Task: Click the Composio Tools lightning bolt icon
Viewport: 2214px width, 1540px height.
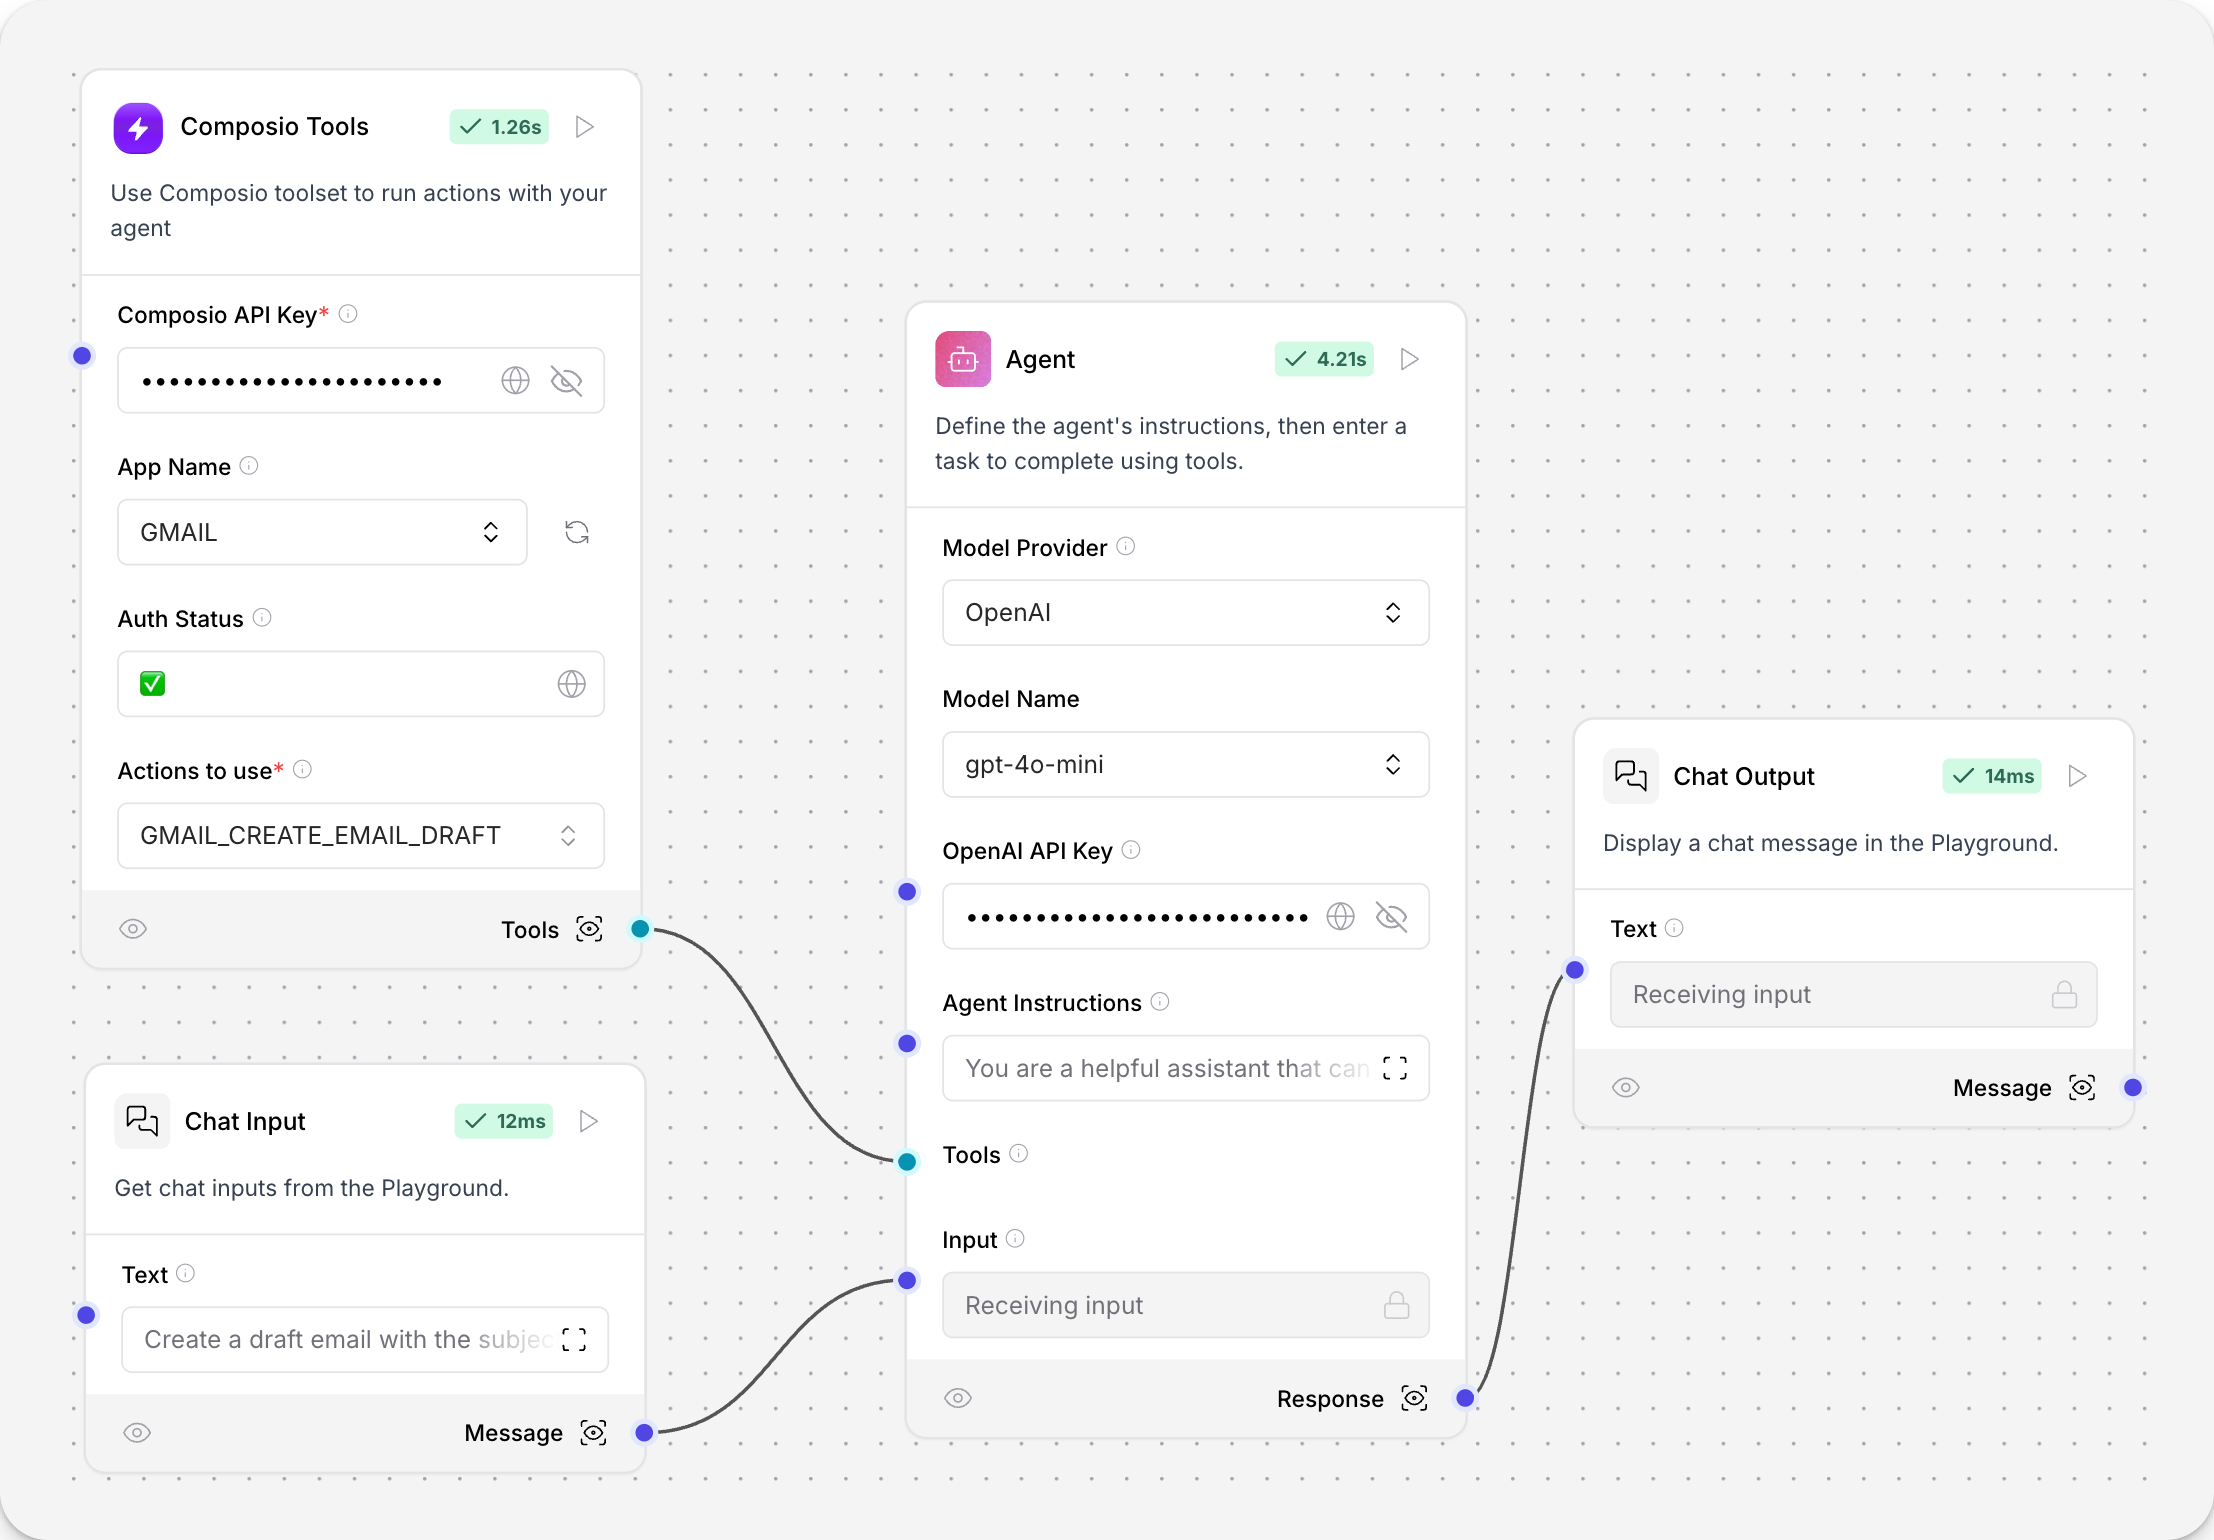Action: [x=140, y=126]
